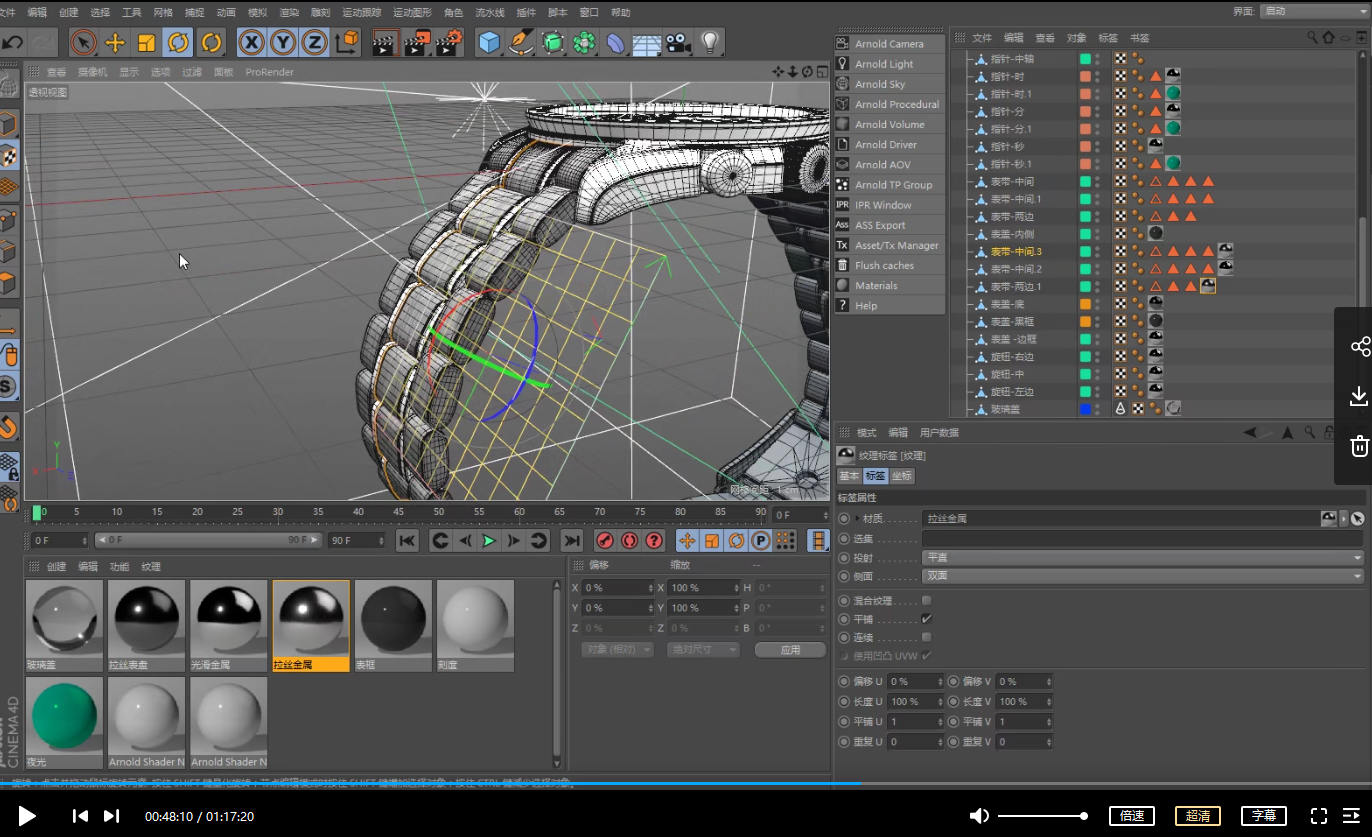
Task: Open the 侧面 side dropdown
Action: tap(1142, 576)
